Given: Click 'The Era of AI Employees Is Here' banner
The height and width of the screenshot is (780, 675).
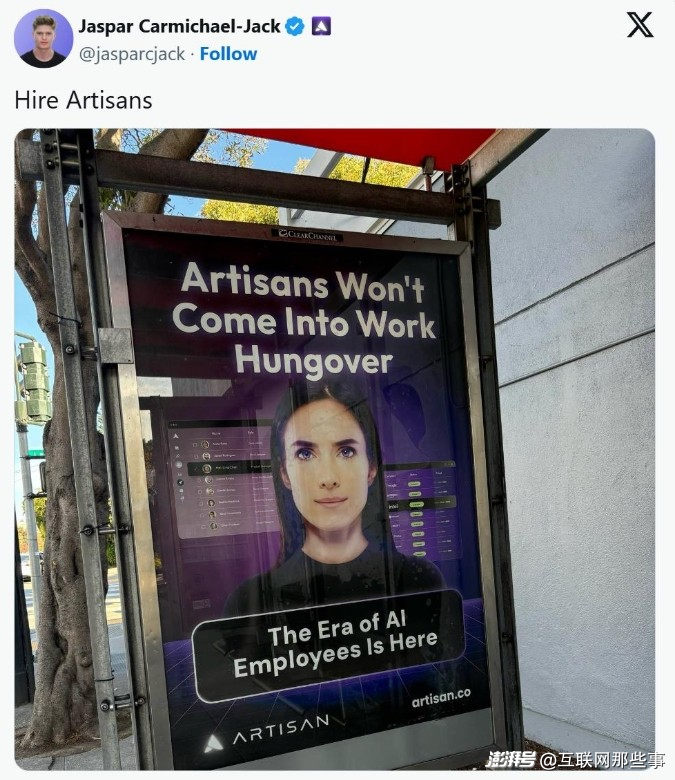Looking at the screenshot, I should click(x=329, y=644).
